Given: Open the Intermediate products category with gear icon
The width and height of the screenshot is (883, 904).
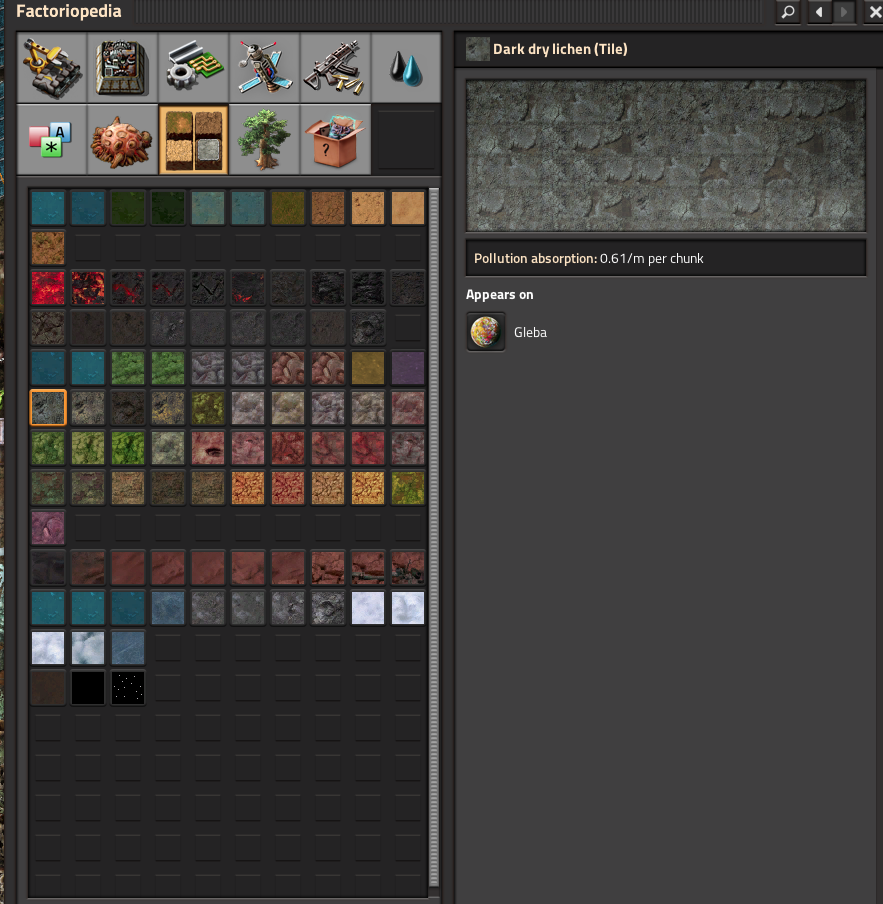Looking at the screenshot, I should click(193, 68).
